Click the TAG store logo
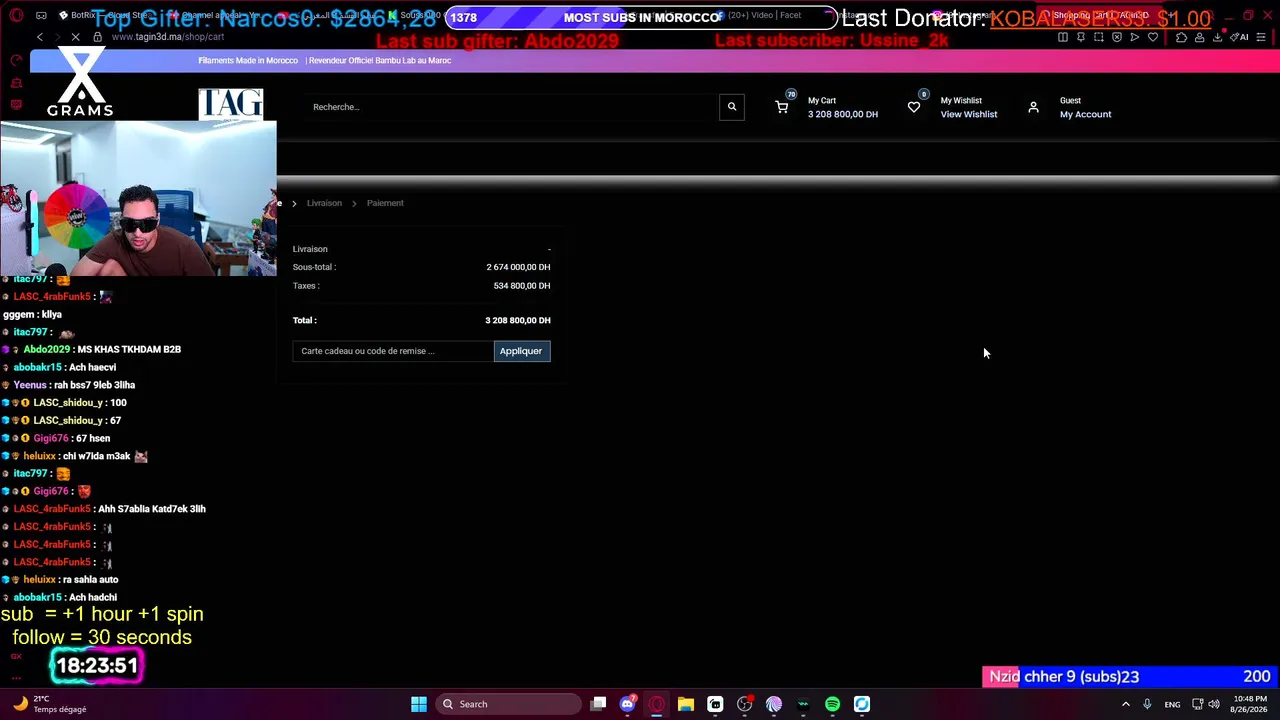Viewport: 1280px width, 720px height. pyautogui.click(x=230, y=104)
